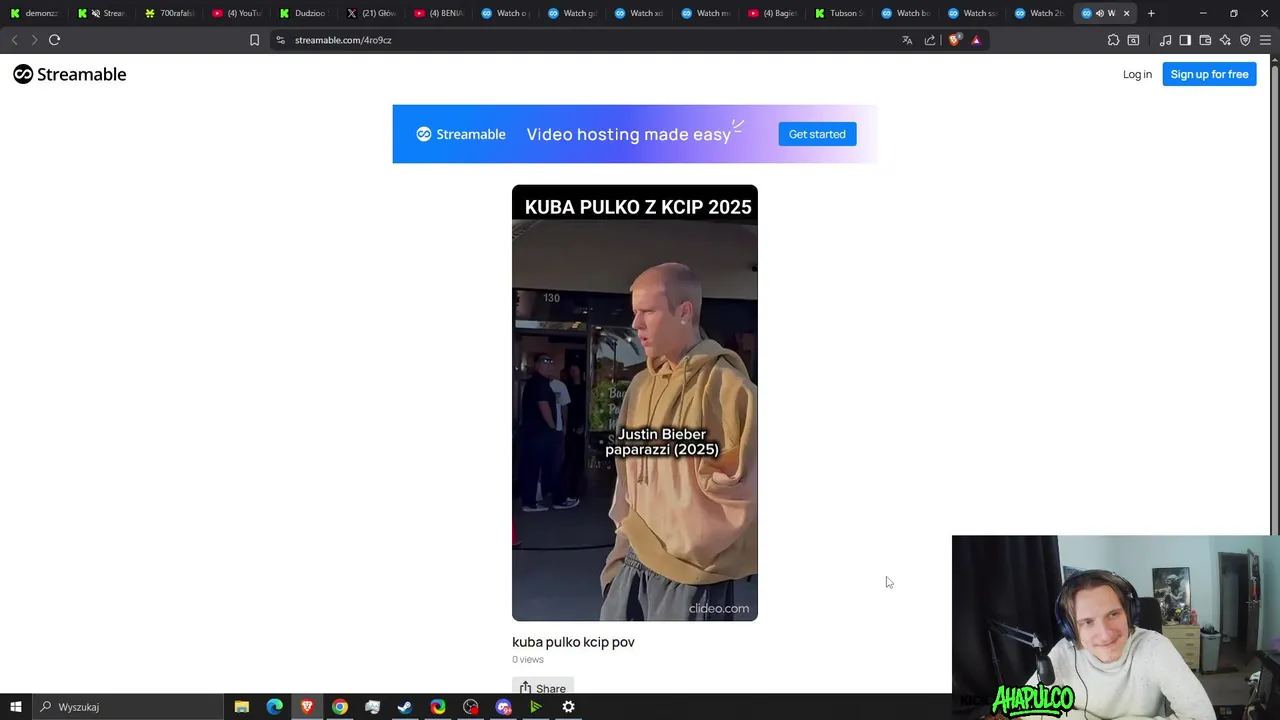Open the tab search icon in toolbar
This screenshot has height=720, width=1280.
click(x=1133, y=40)
